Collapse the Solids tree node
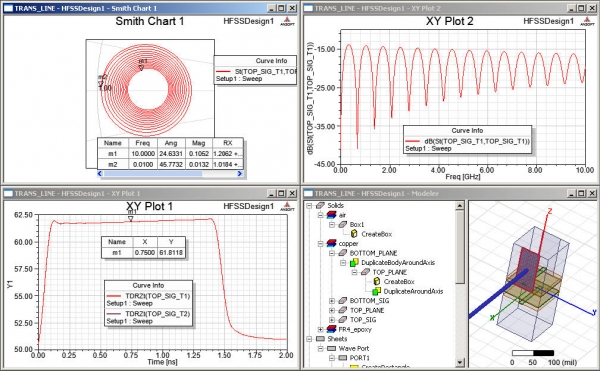600x371 pixels. (309, 206)
